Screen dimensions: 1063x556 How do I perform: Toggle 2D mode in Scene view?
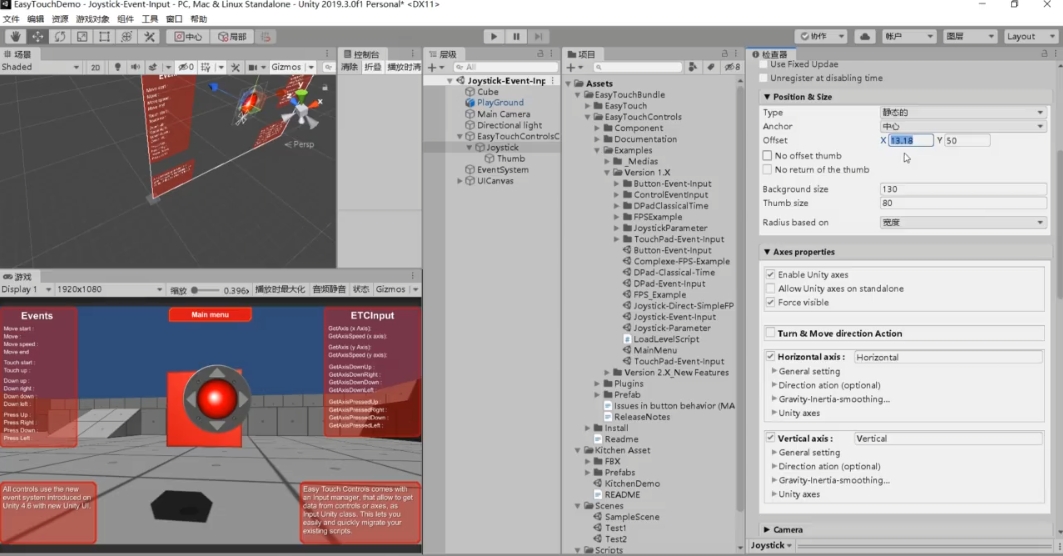point(96,67)
